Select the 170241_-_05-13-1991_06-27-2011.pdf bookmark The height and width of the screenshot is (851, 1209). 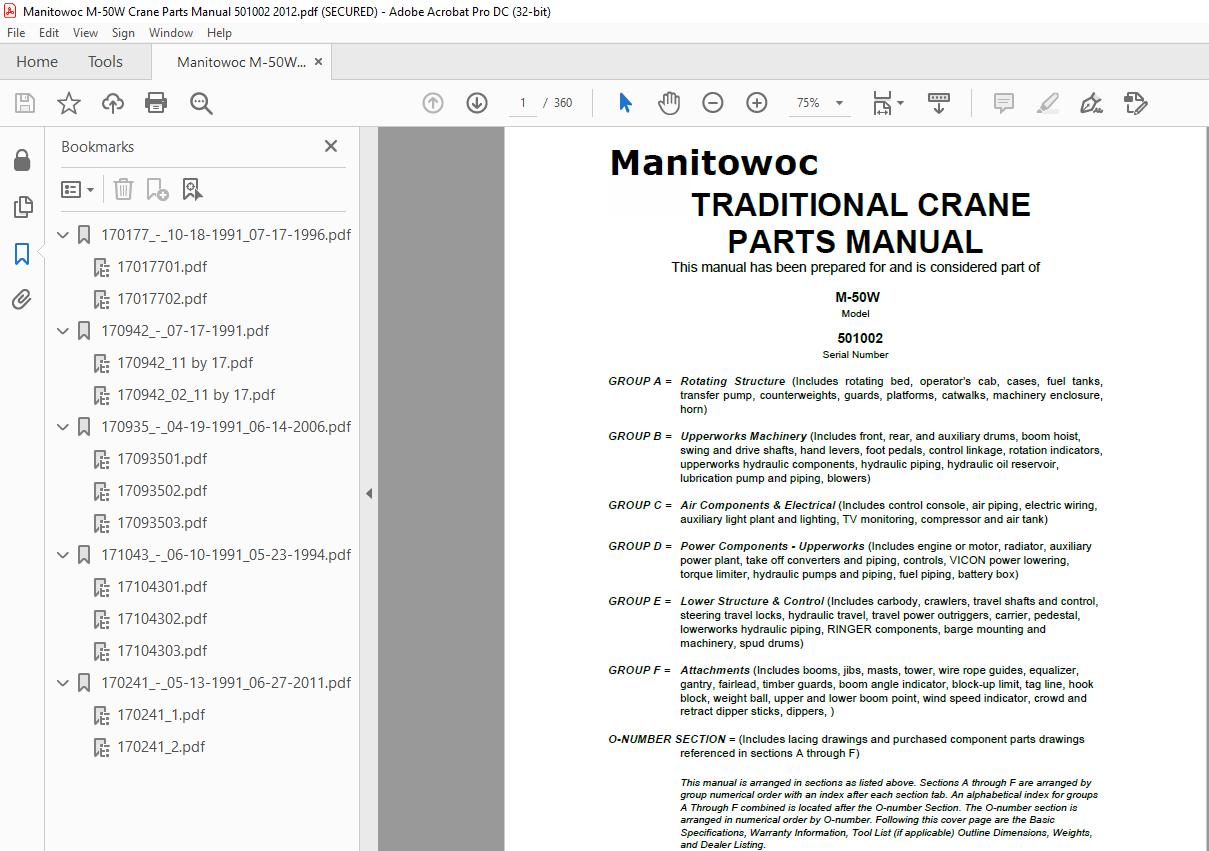(226, 683)
